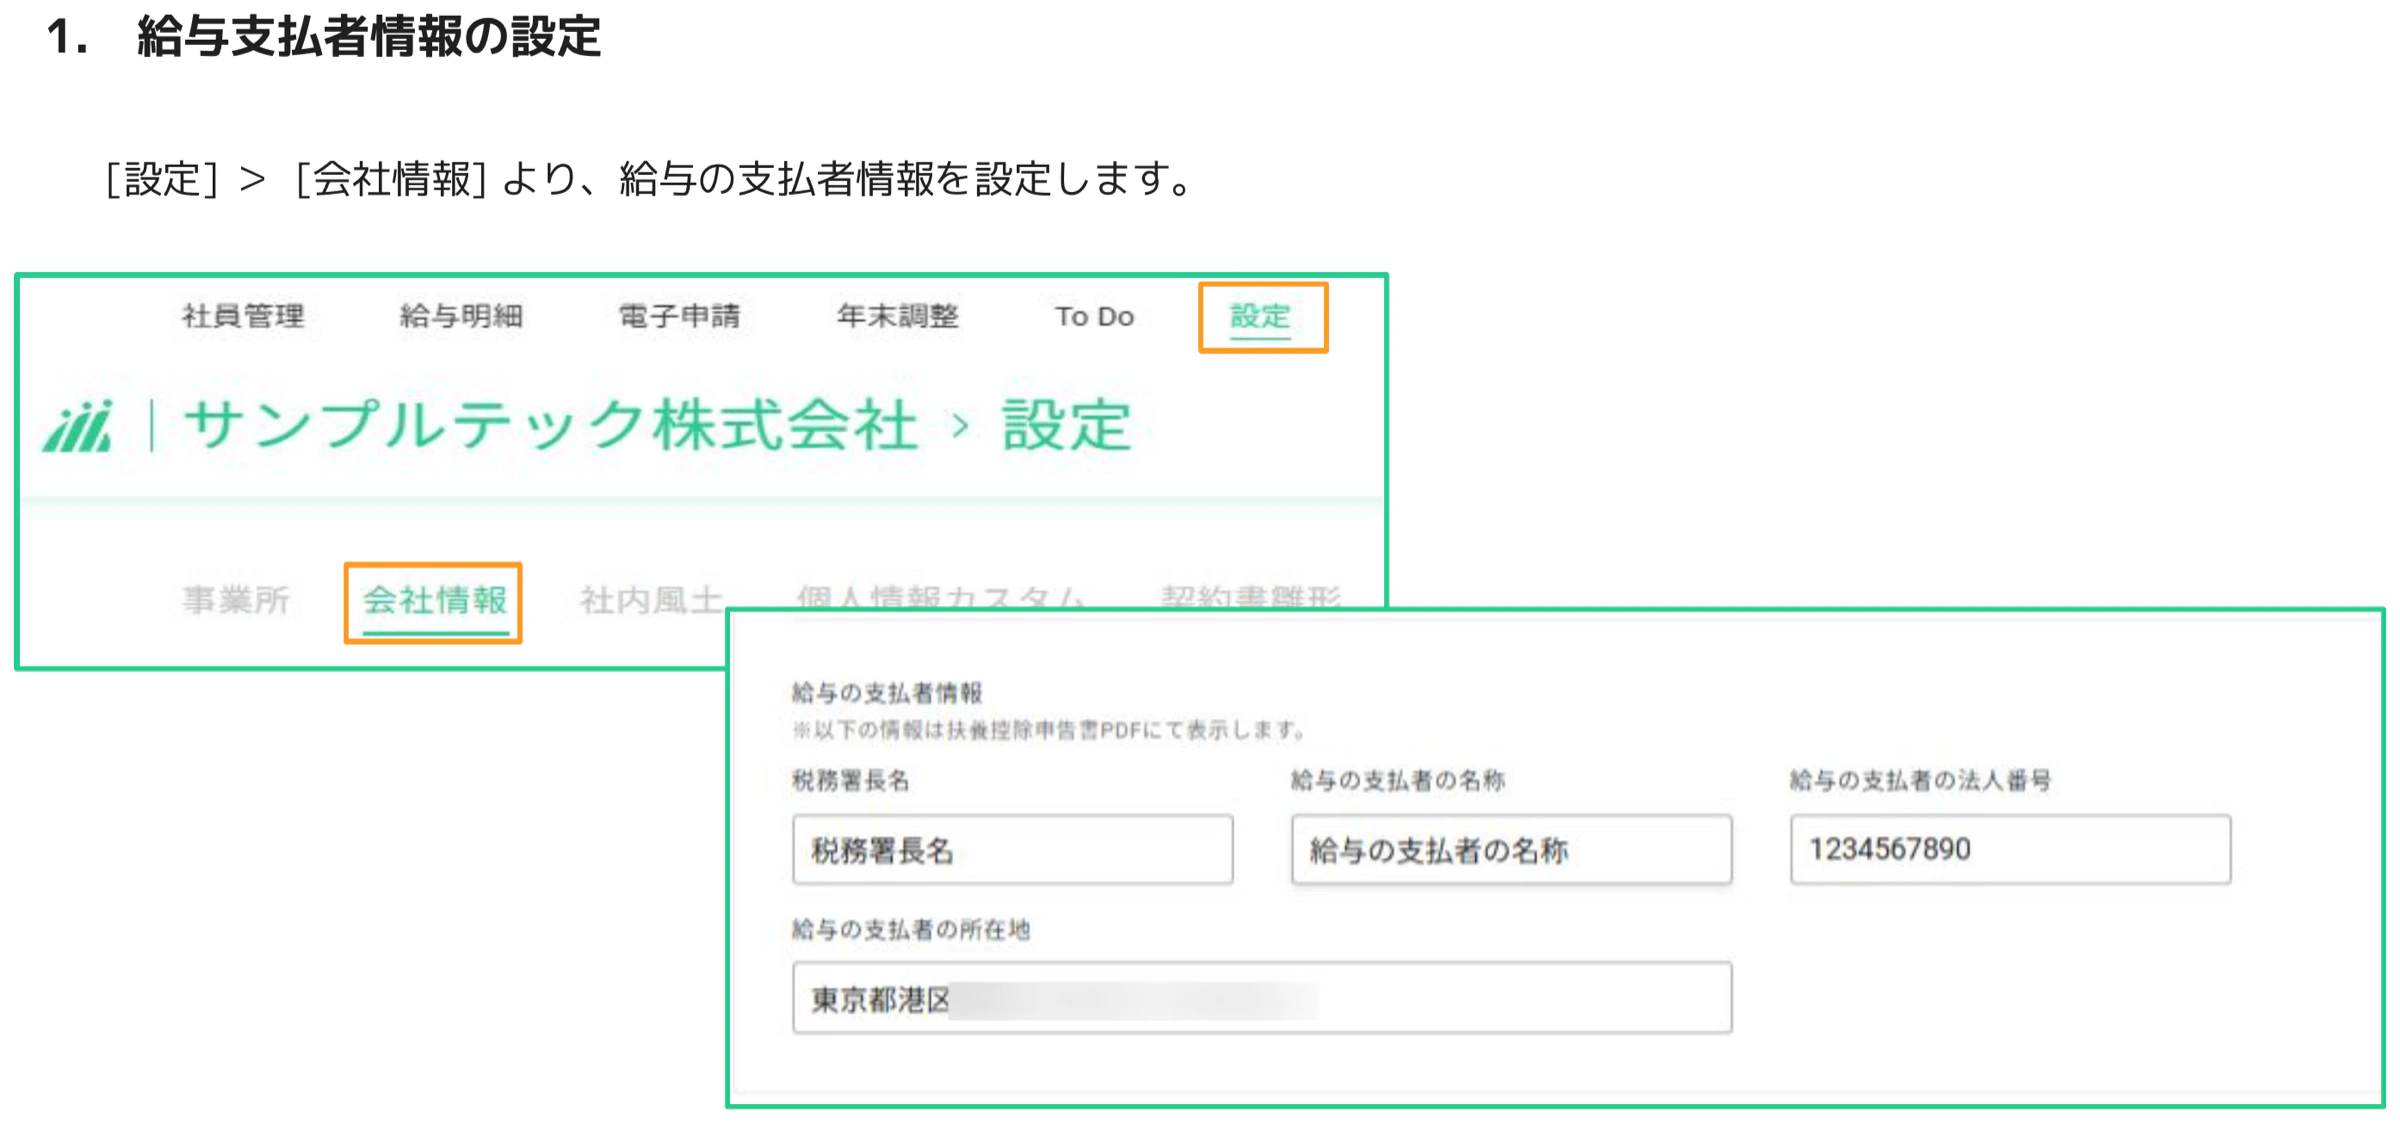The width and height of the screenshot is (2400, 1123).
Task: Click the green company logo icon
Action: click(79, 427)
